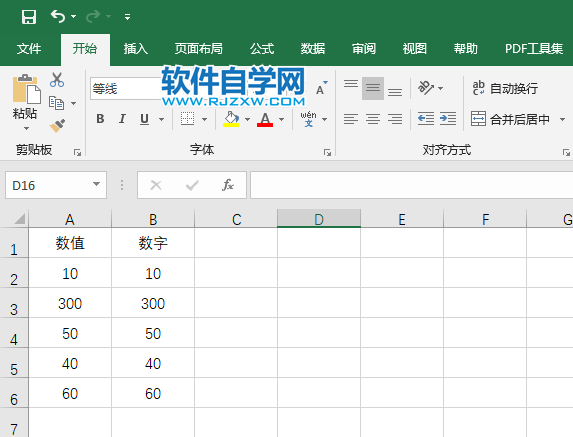Open the 对齐方式 dialog launcher
Screen dimensions: 573x437
566,153
